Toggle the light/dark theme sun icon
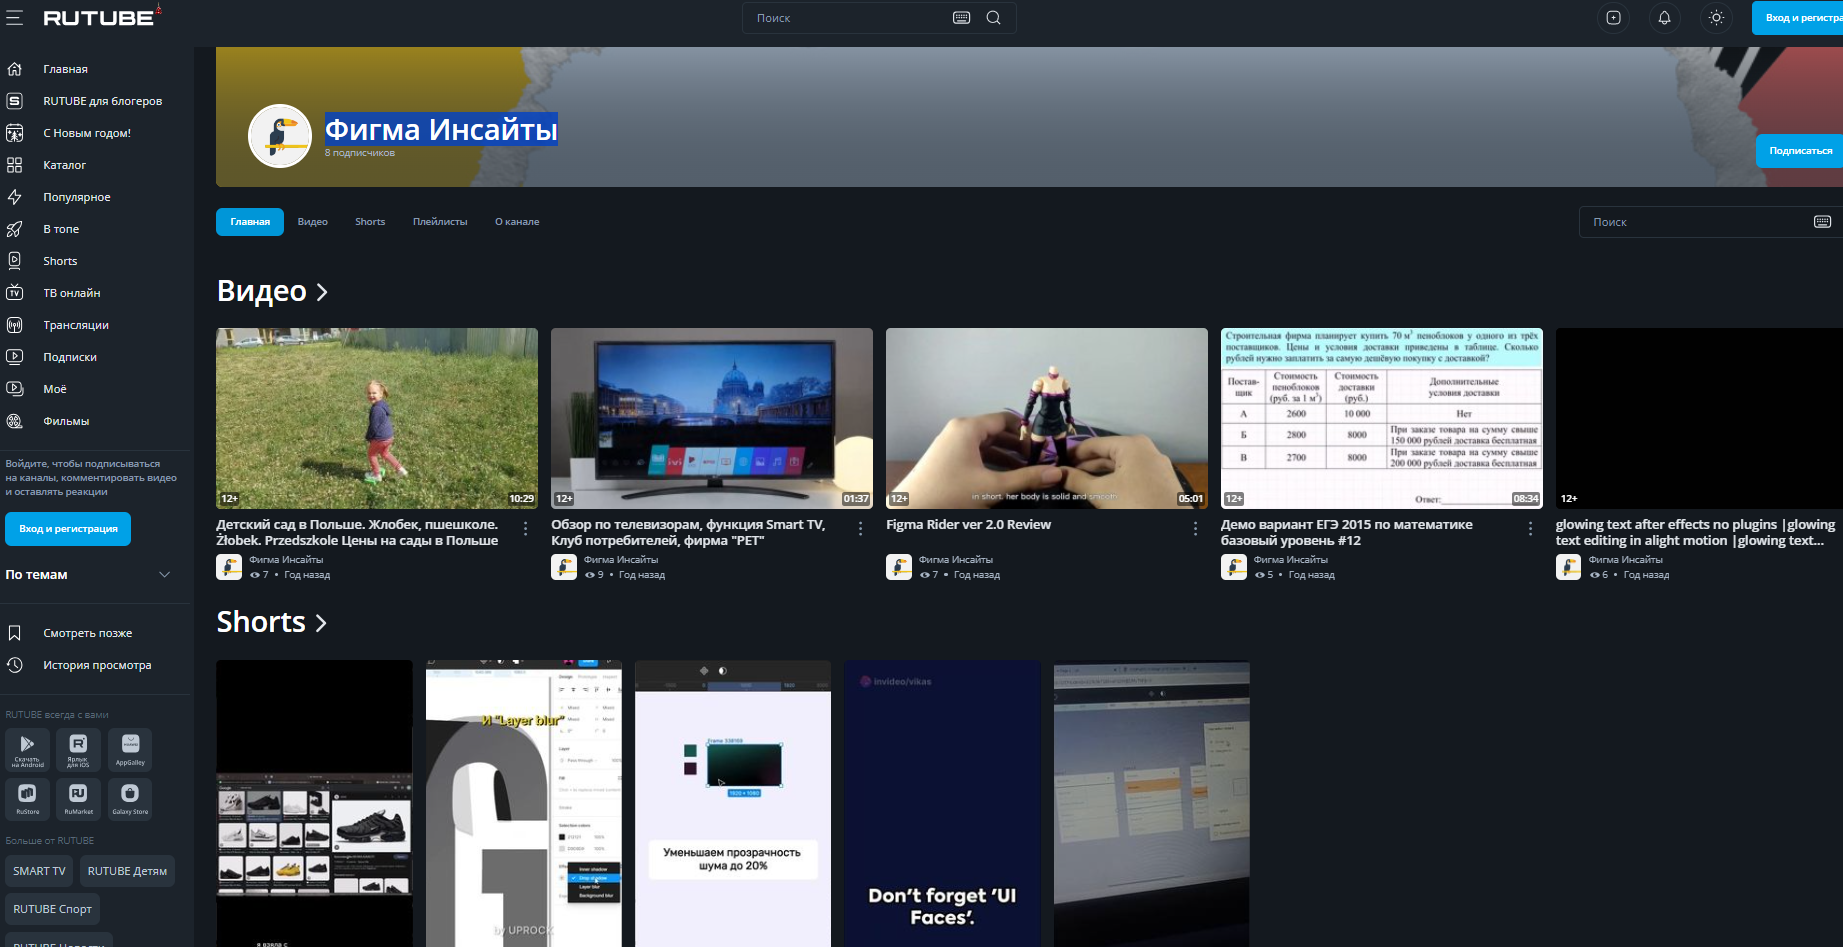The image size is (1843, 947). point(1716,18)
